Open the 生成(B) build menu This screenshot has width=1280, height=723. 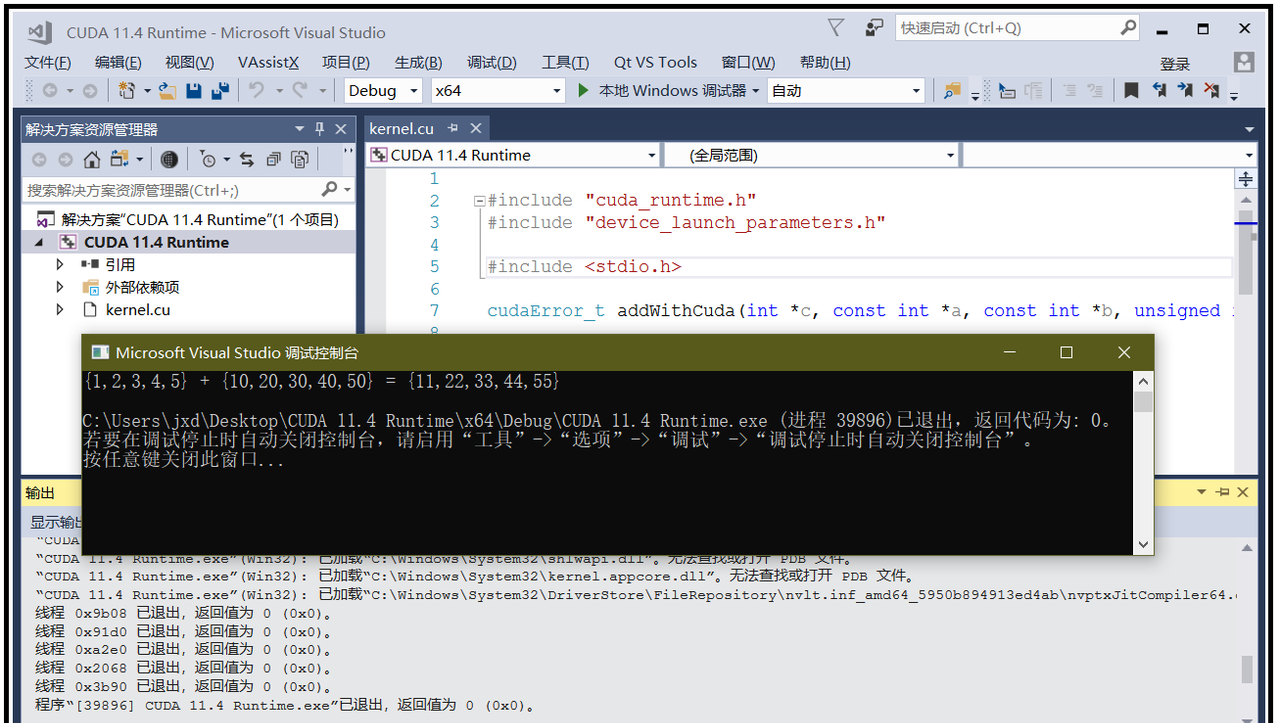coord(418,62)
